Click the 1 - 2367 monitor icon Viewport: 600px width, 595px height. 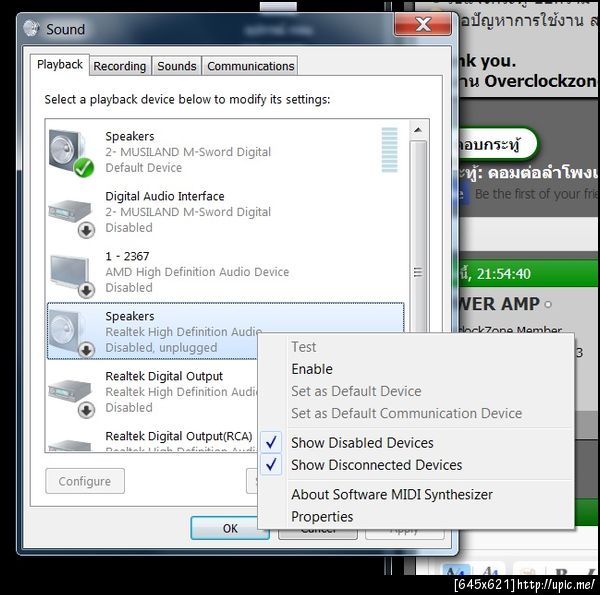pos(71,276)
